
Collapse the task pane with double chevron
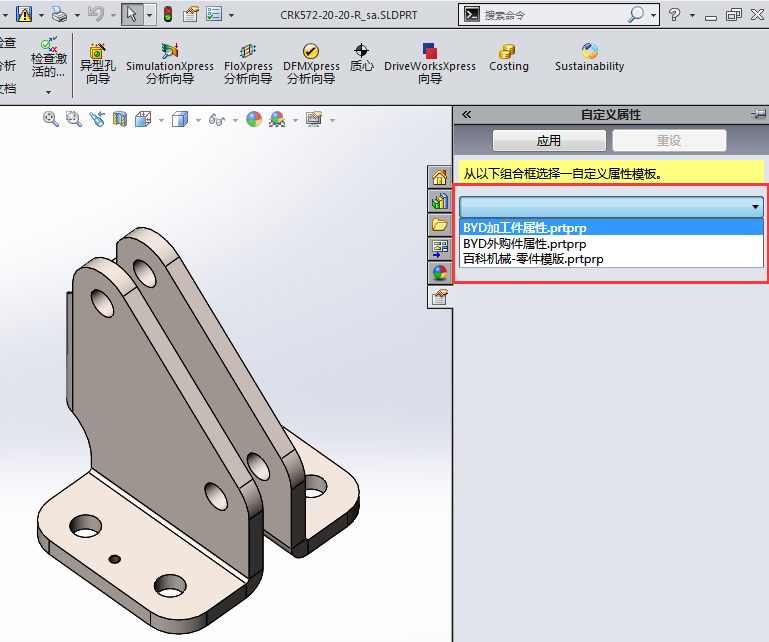click(x=466, y=114)
